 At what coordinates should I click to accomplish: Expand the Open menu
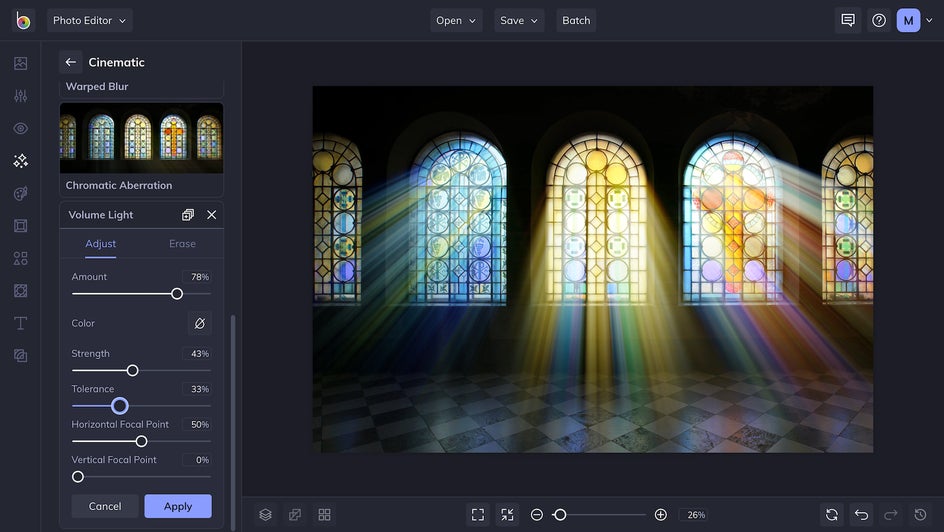click(x=456, y=20)
